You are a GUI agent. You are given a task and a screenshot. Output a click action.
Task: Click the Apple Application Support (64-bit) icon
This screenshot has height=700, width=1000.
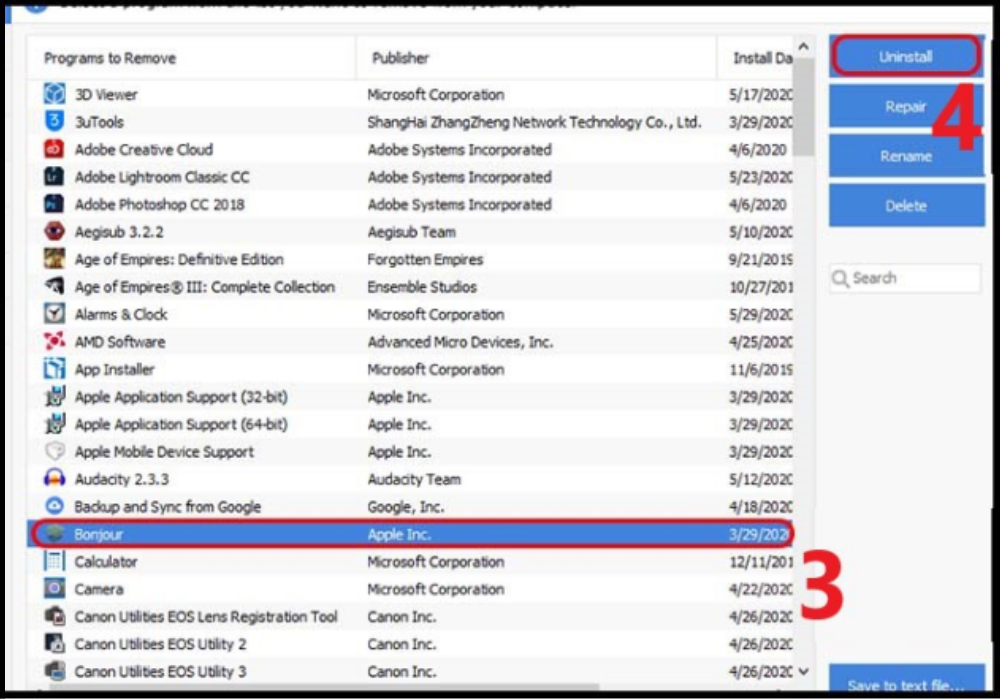(x=54, y=423)
